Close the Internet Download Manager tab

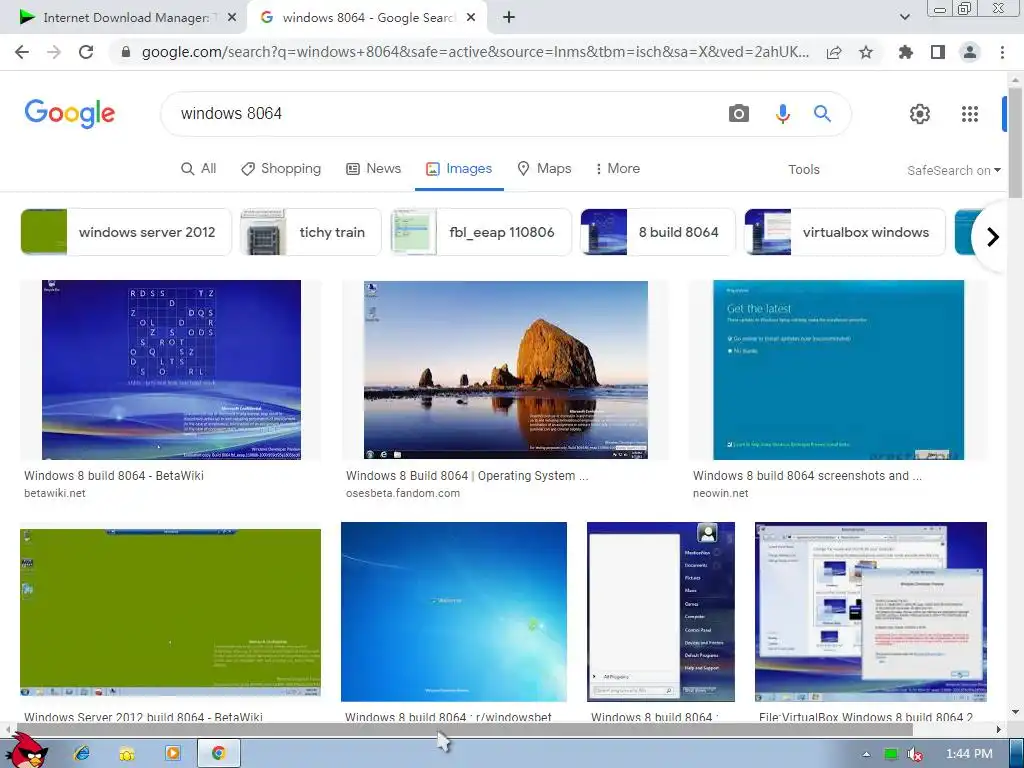(x=232, y=18)
